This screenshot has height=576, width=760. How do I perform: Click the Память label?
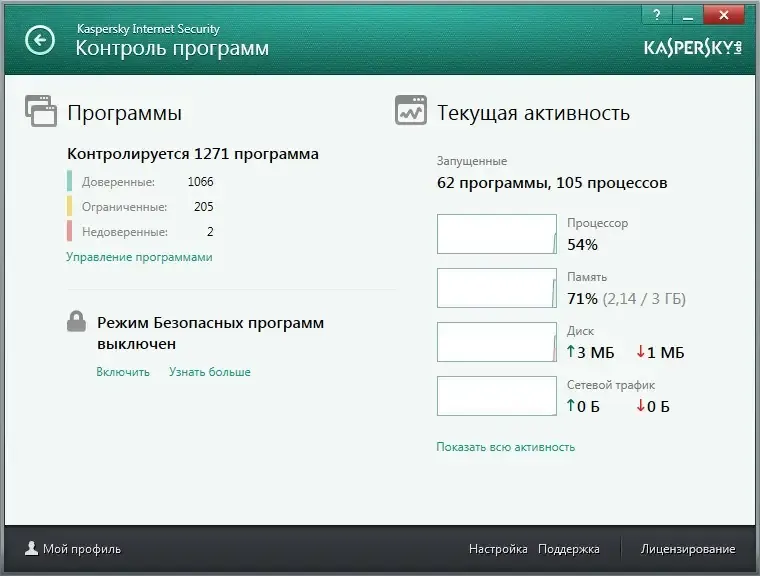(587, 277)
